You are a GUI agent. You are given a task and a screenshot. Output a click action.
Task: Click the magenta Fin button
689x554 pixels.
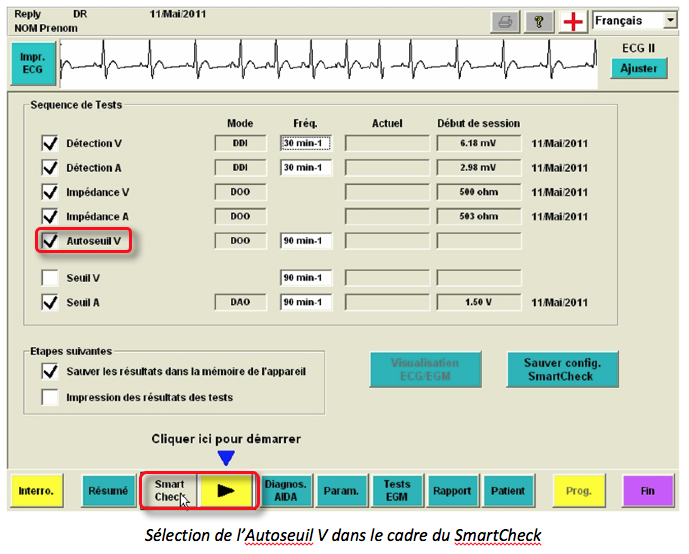[648, 491]
